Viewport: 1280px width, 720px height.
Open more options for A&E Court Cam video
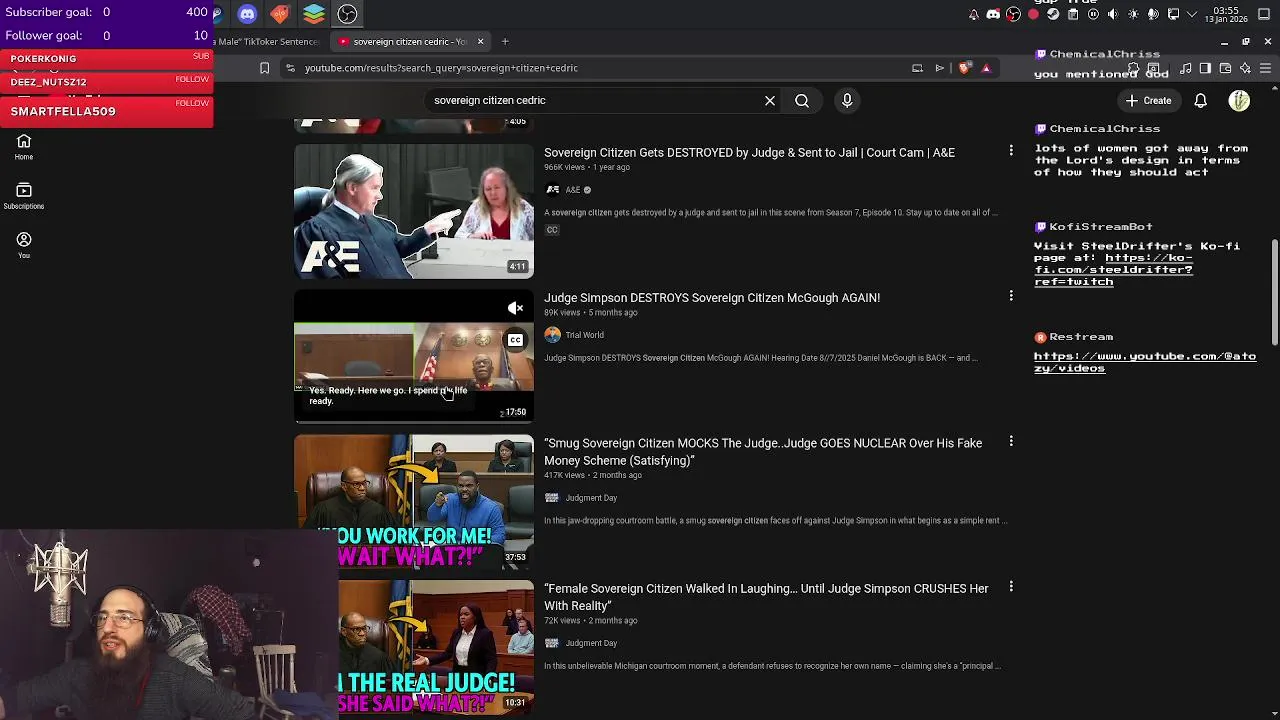point(1011,150)
